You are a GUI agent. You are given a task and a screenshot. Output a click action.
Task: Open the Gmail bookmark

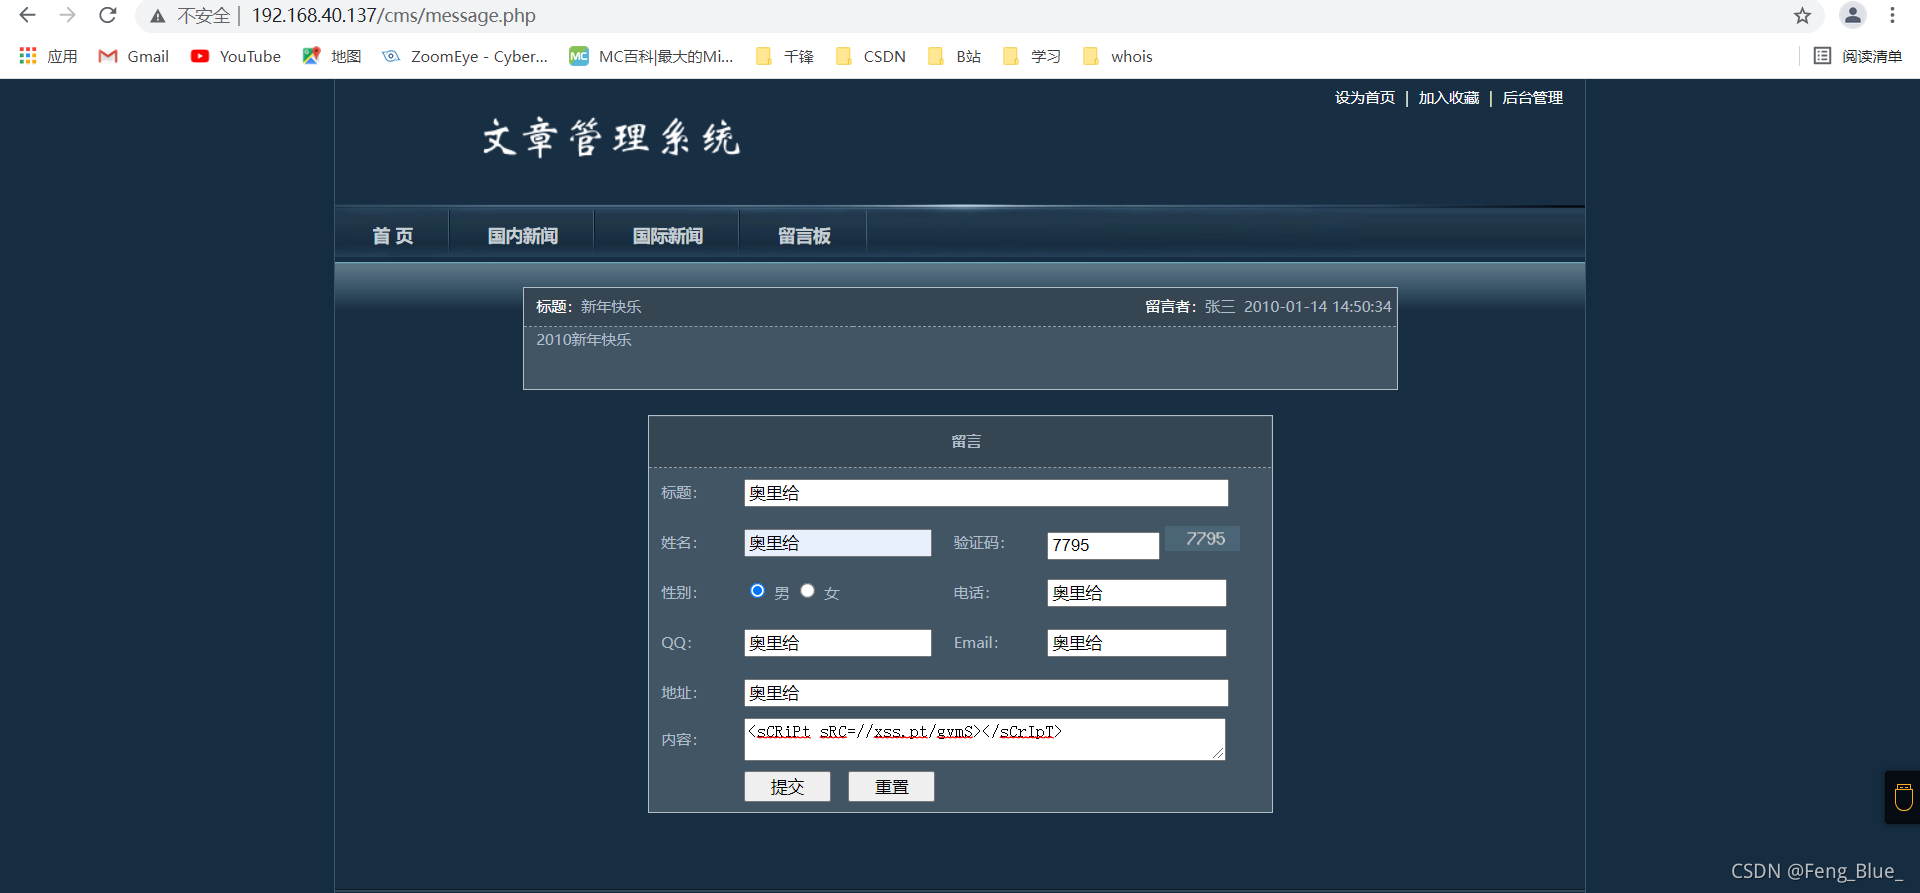133,56
